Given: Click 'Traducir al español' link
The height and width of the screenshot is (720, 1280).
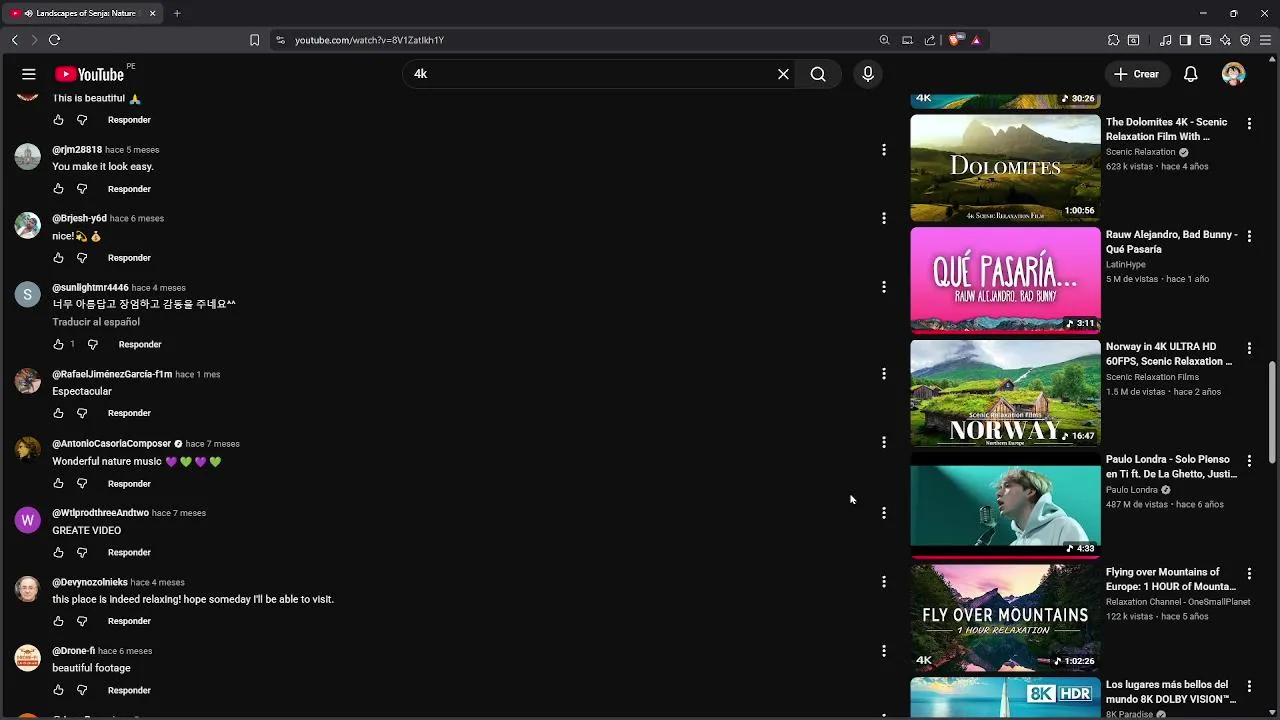Looking at the screenshot, I should coord(96,322).
